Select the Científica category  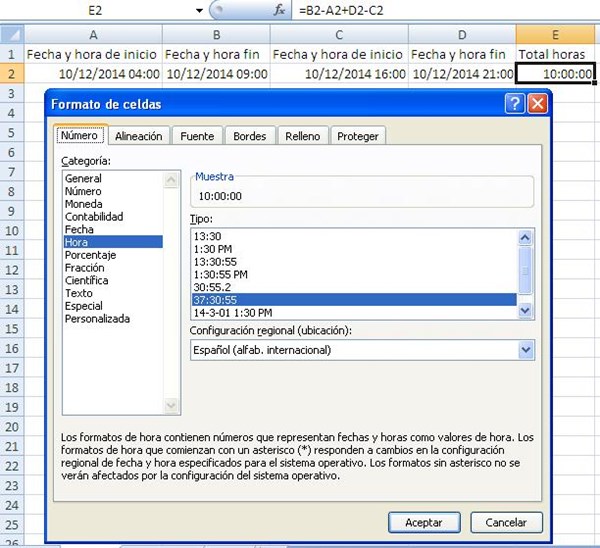113,280
